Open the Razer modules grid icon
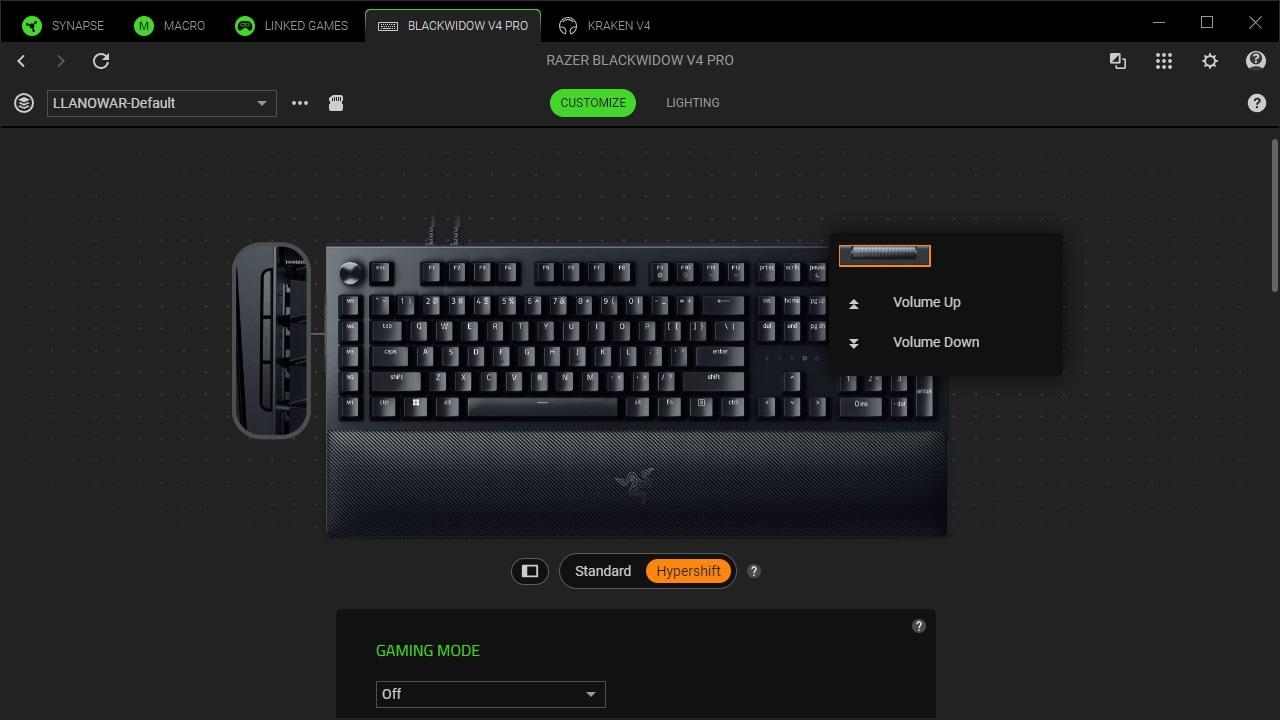The width and height of the screenshot is (1280, 720). point(1164,61)
